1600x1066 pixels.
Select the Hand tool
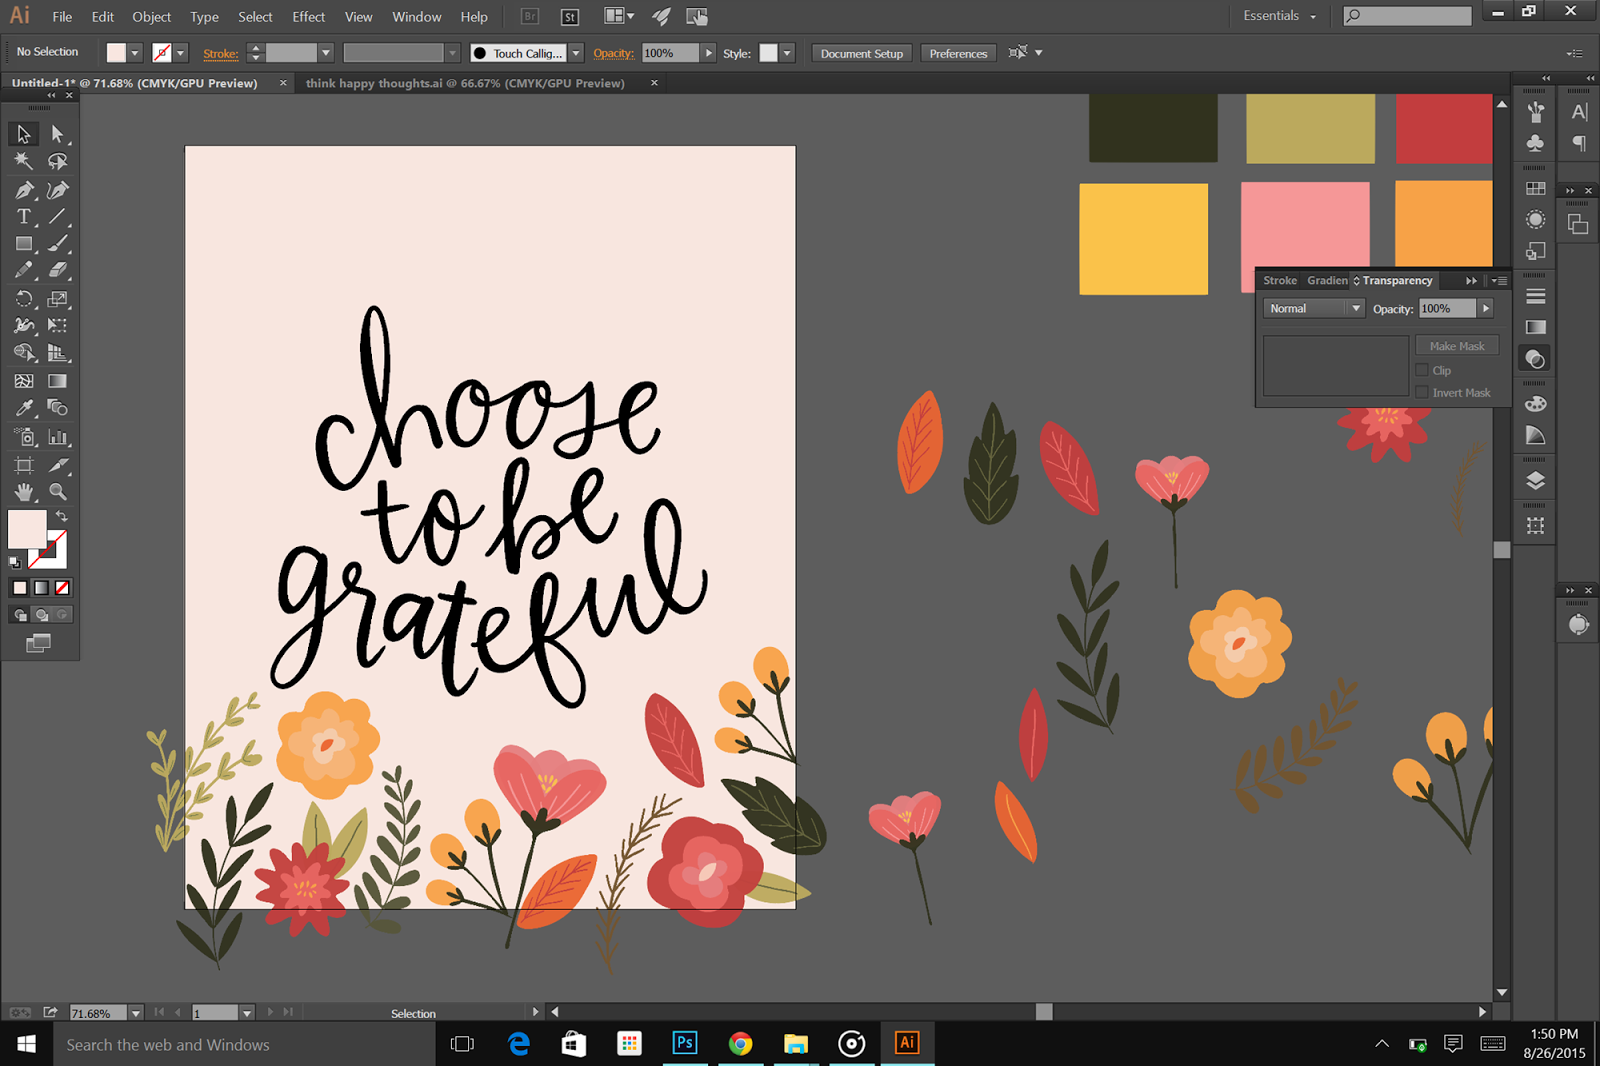[x=24, y=492]
